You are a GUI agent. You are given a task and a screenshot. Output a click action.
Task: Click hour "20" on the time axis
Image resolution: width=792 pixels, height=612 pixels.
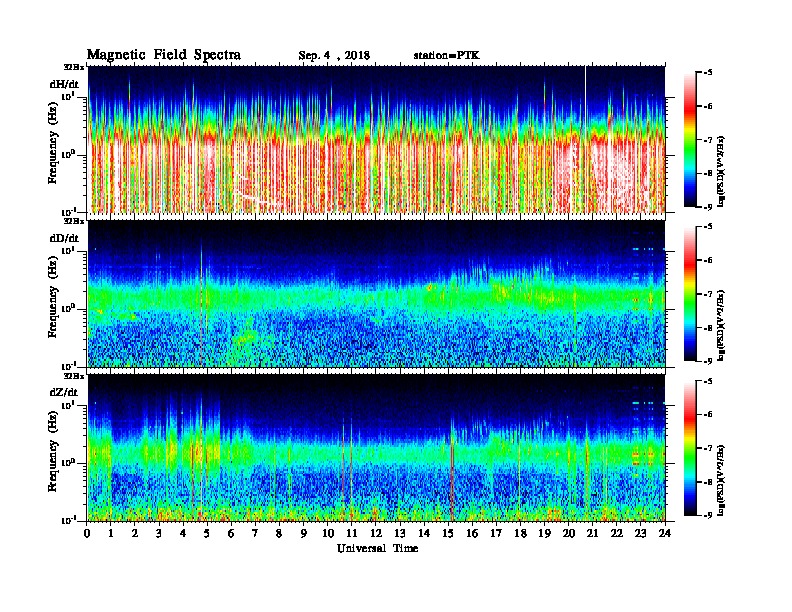tap(569, 533)
